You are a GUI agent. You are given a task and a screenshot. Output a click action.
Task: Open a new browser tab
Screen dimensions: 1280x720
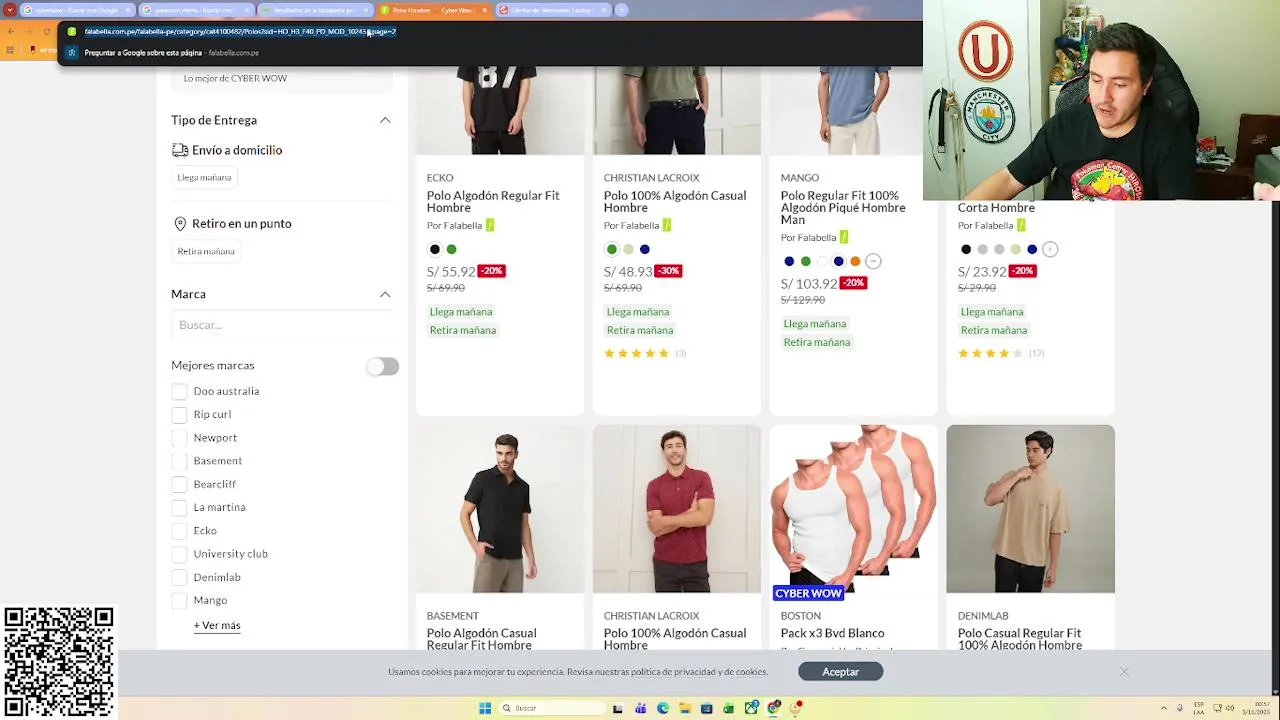621,10
